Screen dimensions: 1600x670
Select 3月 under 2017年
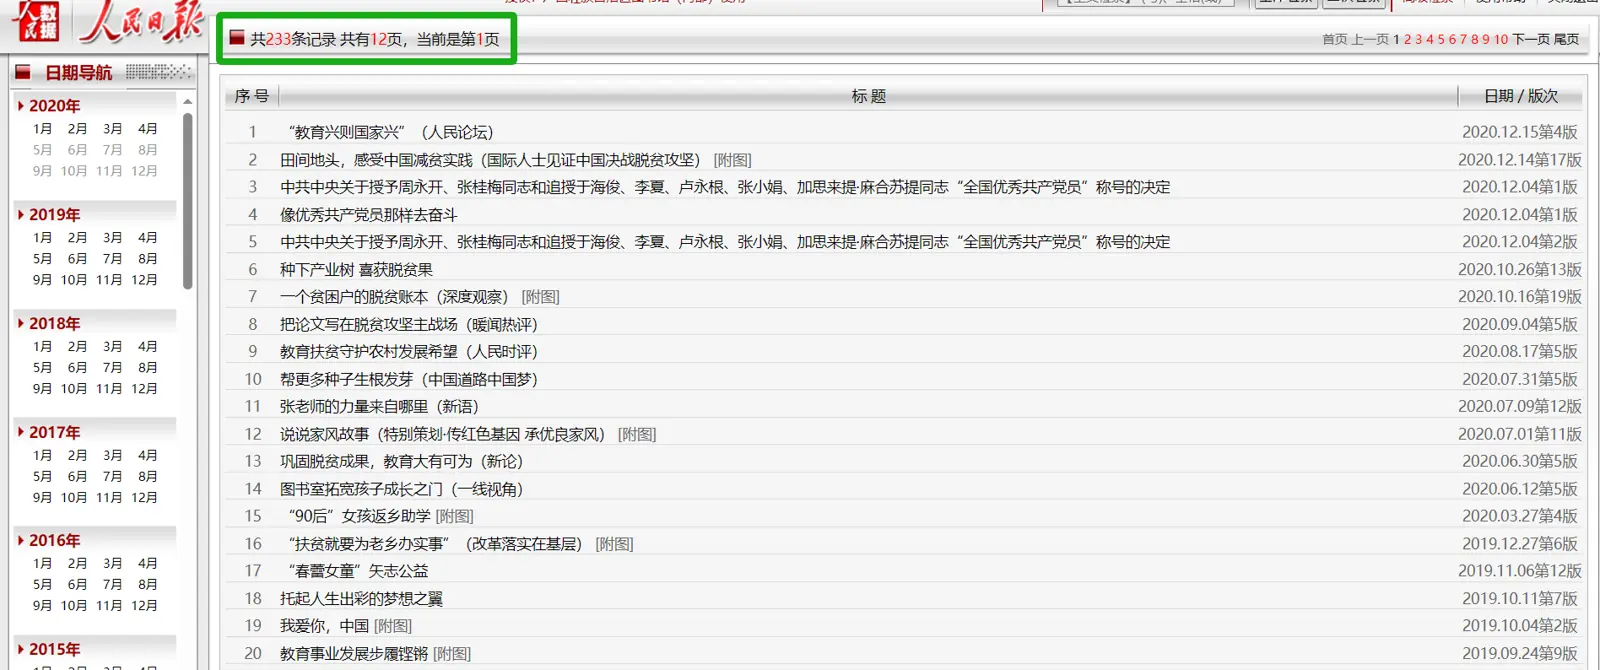coord(112,456)
